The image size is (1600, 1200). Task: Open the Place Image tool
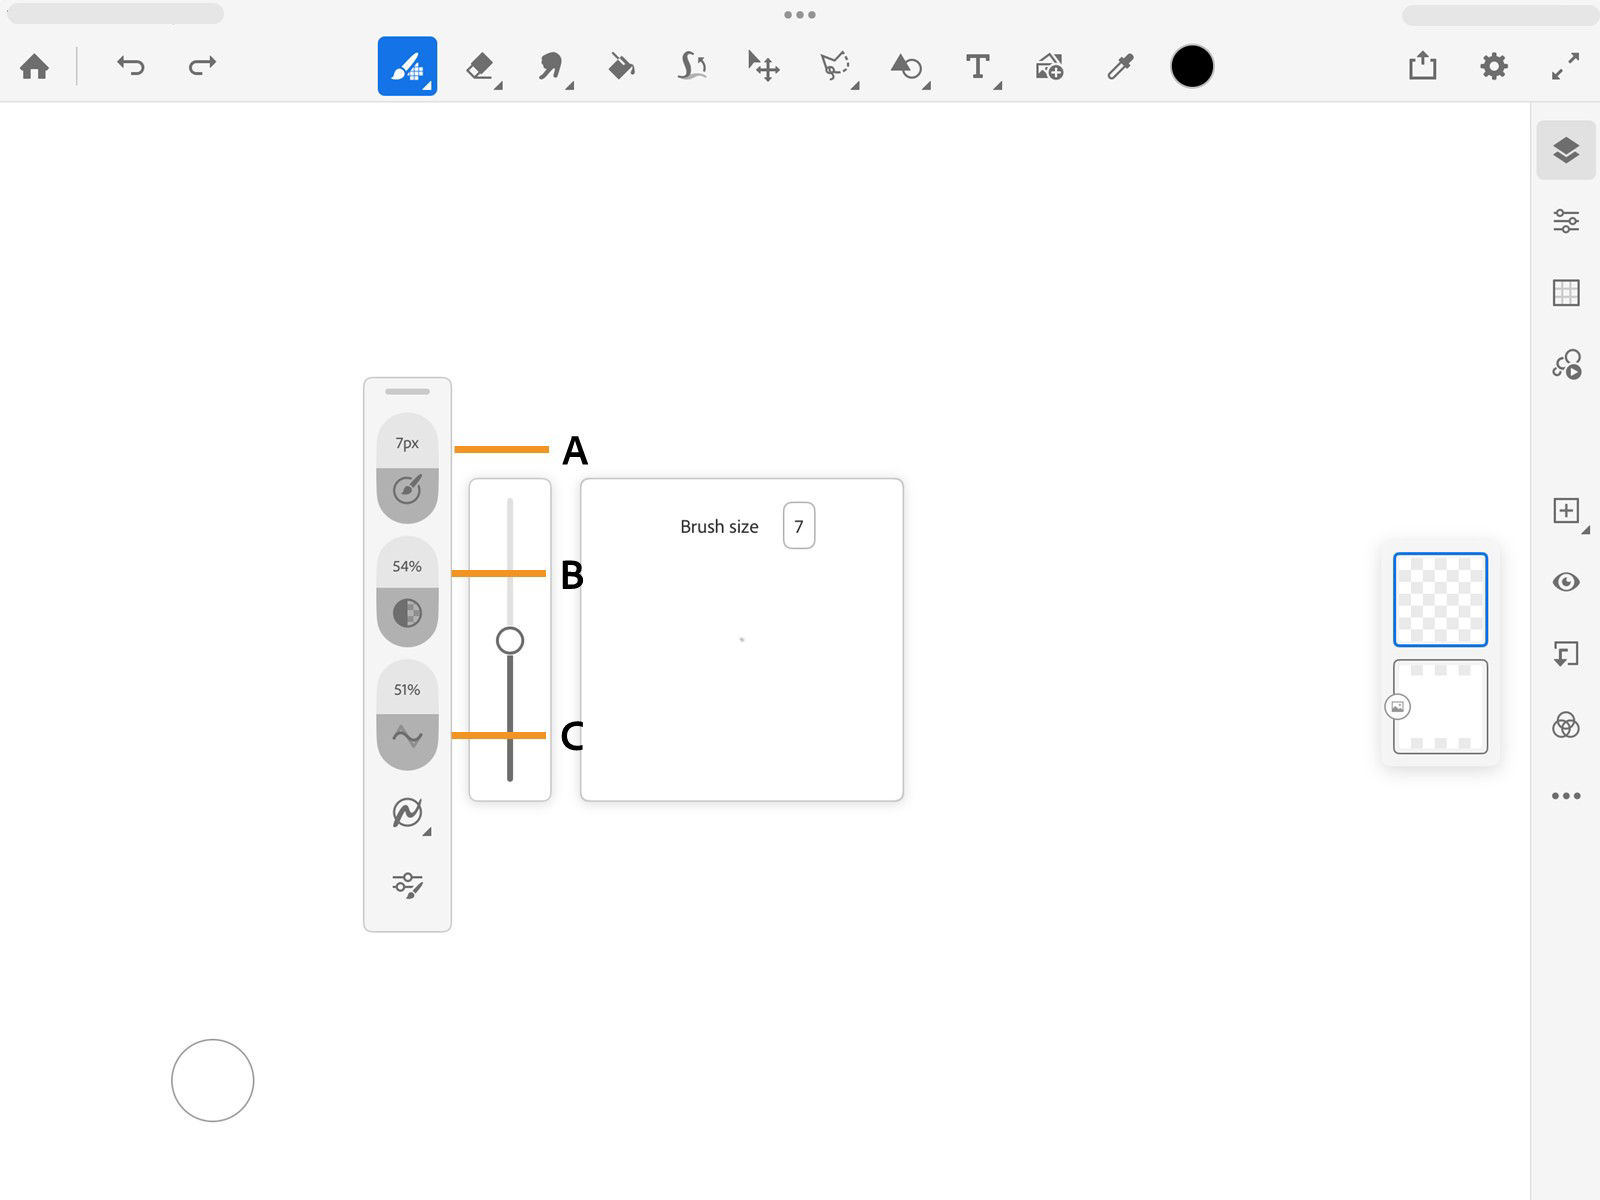1049,67
